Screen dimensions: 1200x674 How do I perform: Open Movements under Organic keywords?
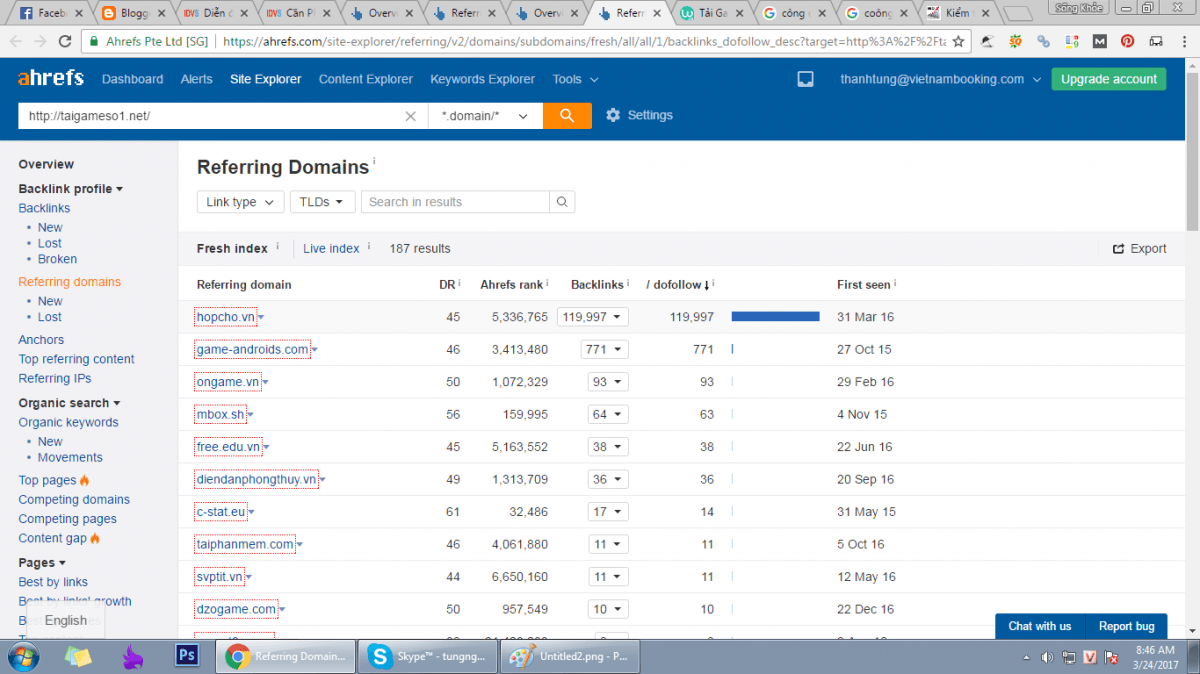pyautogui.click(x=70, y=457)
